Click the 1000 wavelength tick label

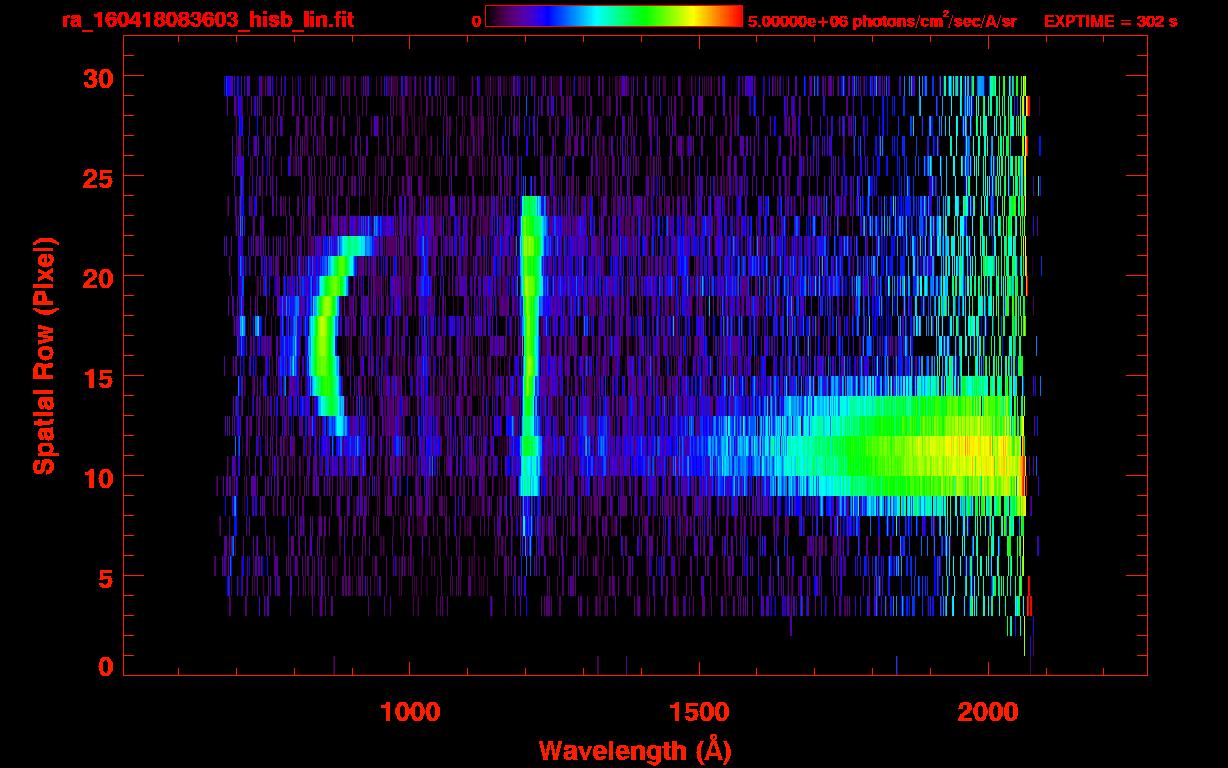(x=410, y=712)
